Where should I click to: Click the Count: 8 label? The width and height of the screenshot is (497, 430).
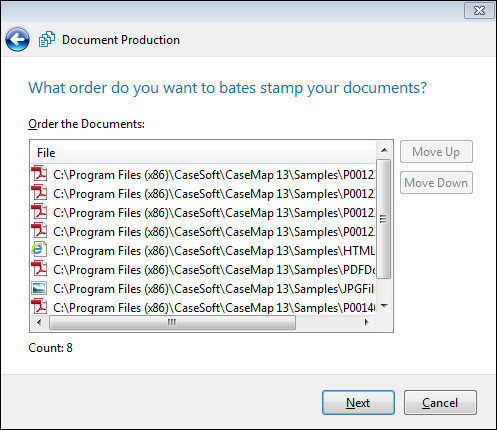50,348
